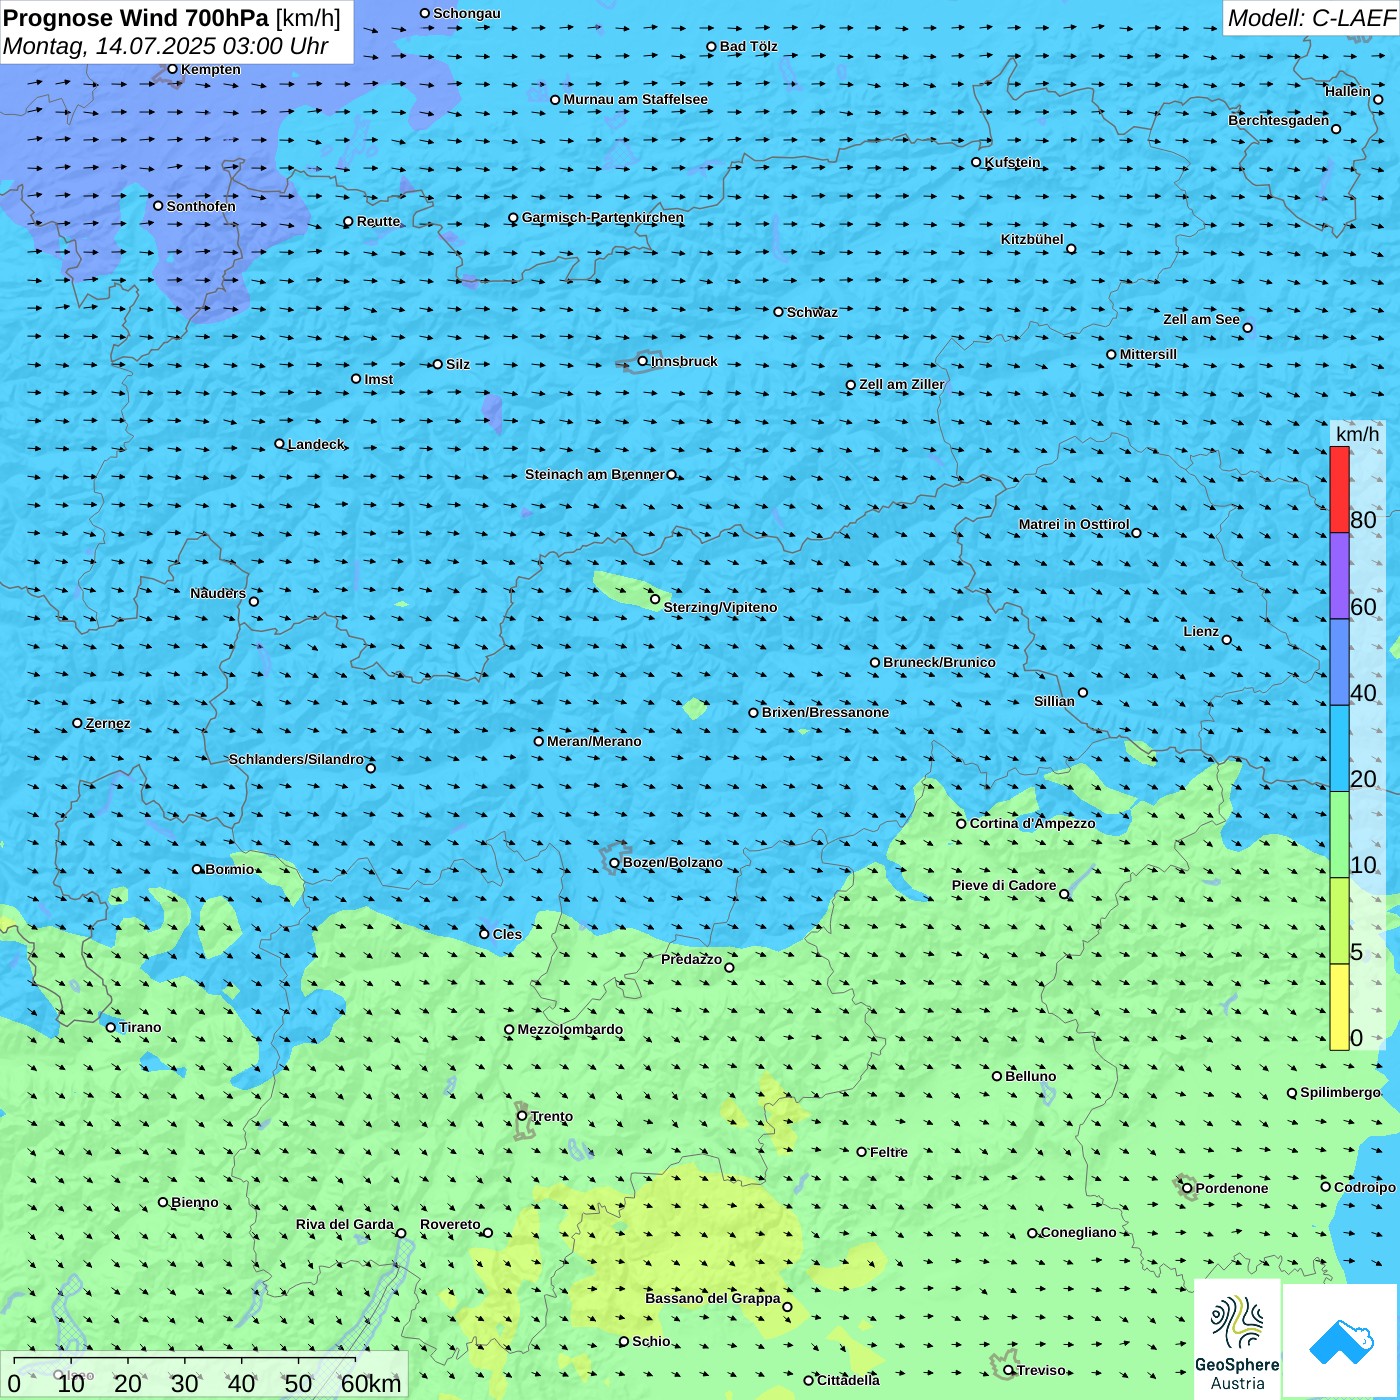Click the 'Mezzolombardo' label
1400x1400 pixels.
click(x=570, y=1029)
